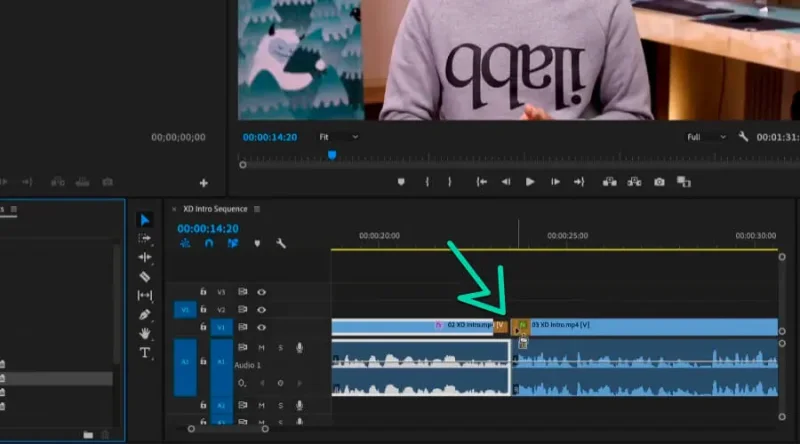The height and width of the screenshot is (444, 800).
Task: Choose the Track Select Forward tool
Action: point(145,238)
